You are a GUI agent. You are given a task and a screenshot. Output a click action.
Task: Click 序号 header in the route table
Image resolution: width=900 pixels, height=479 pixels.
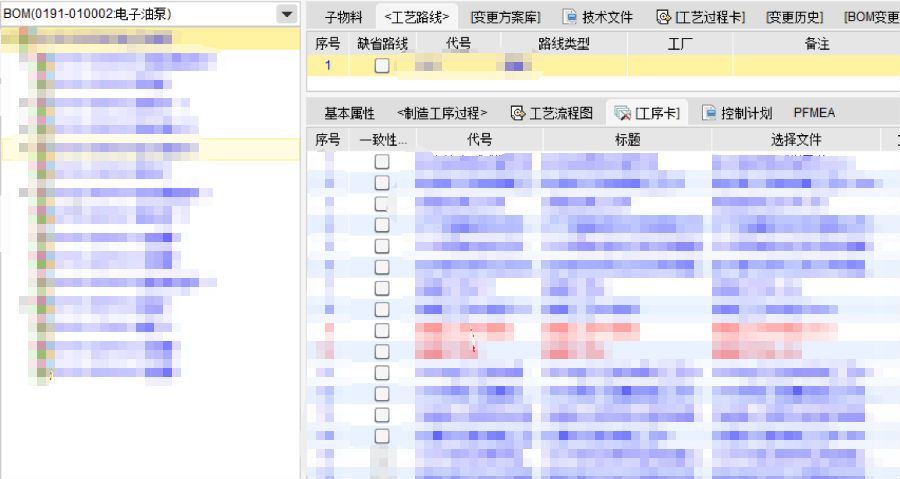[x=328, y=44]
